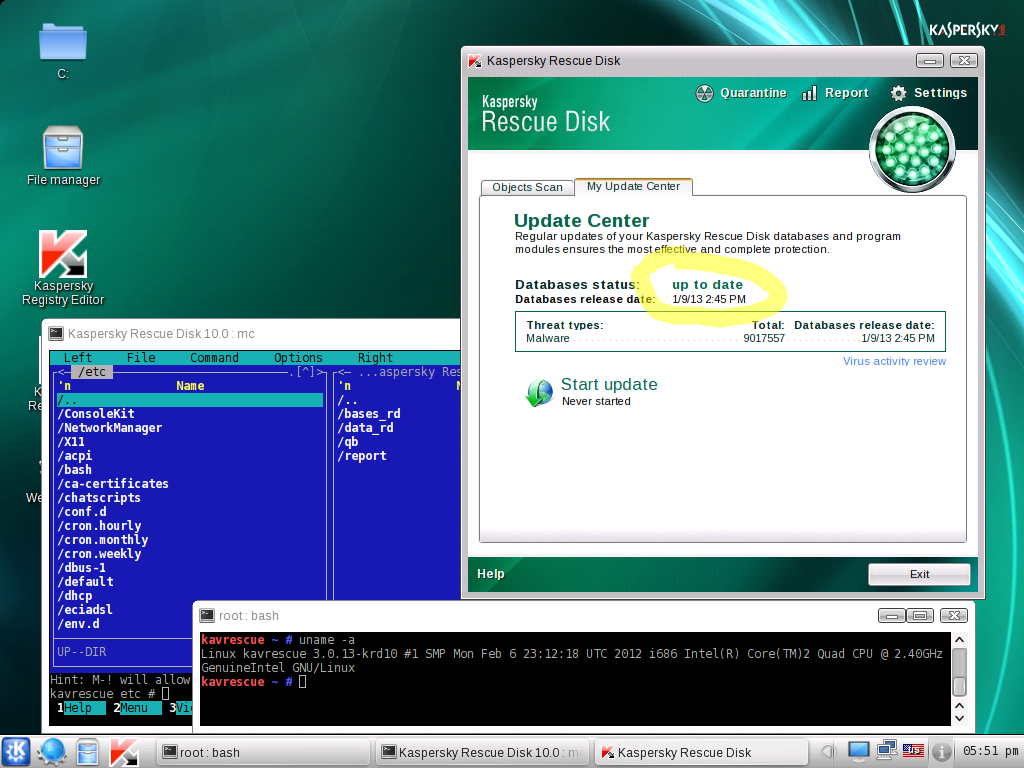Viewport: 1024px width, 768px height.
Task: Open the Options menu in mc
Action: [x=298, y=358]
